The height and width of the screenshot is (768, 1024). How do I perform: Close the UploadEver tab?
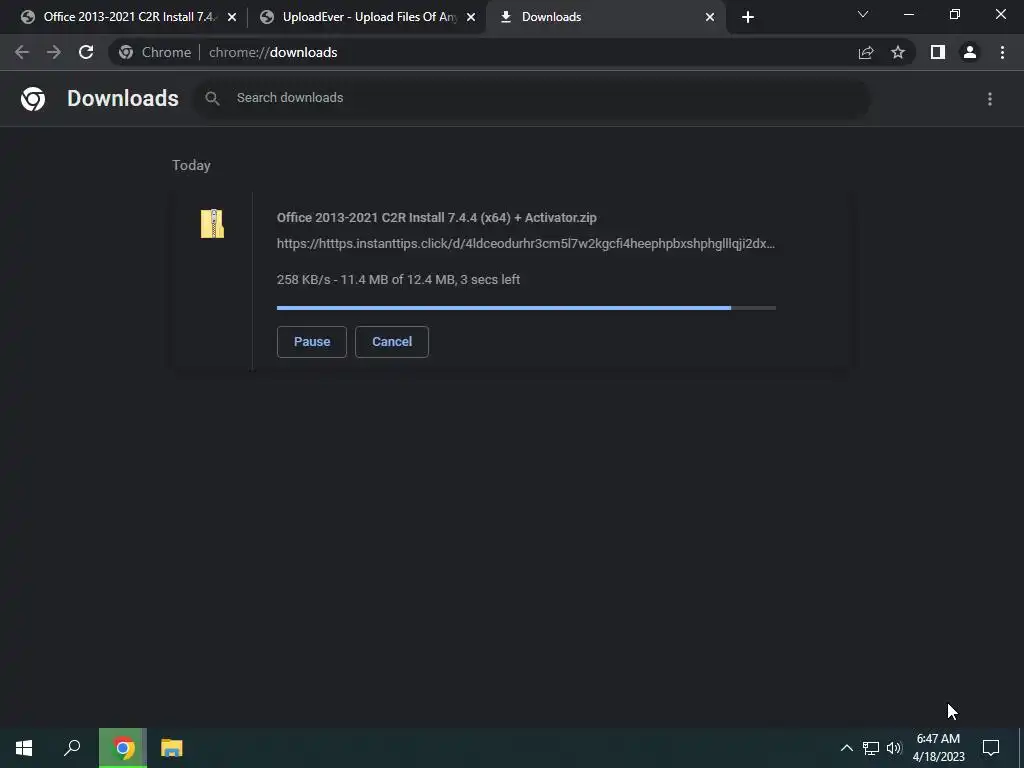click(471, 17)
